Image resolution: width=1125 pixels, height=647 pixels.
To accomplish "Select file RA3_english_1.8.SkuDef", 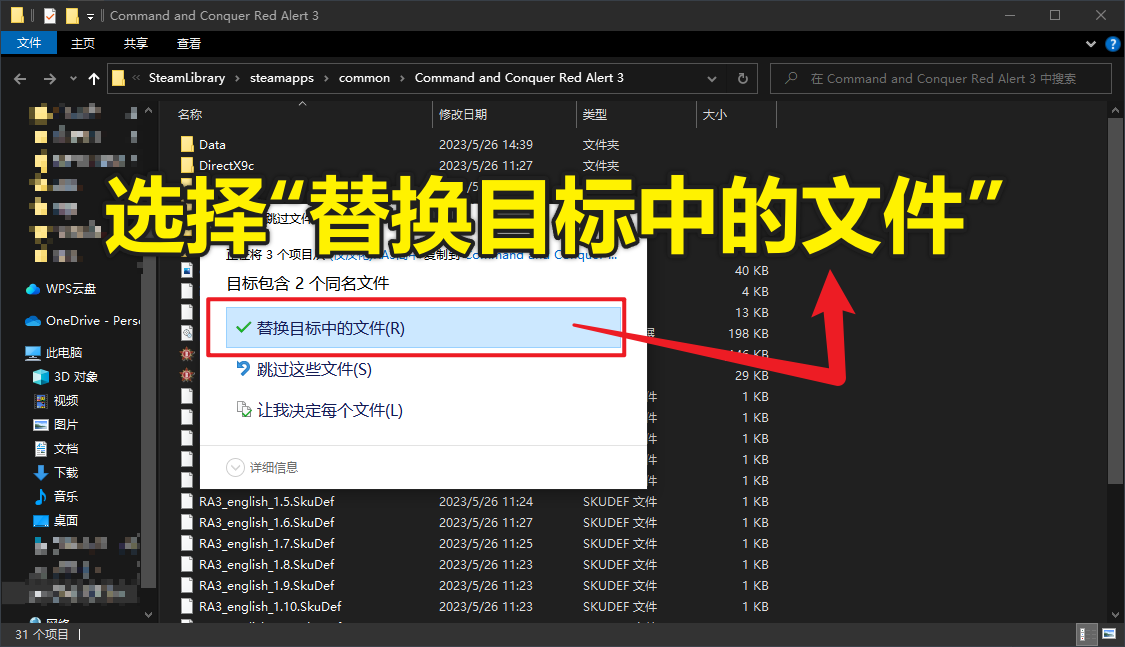I will pos(266,565).
